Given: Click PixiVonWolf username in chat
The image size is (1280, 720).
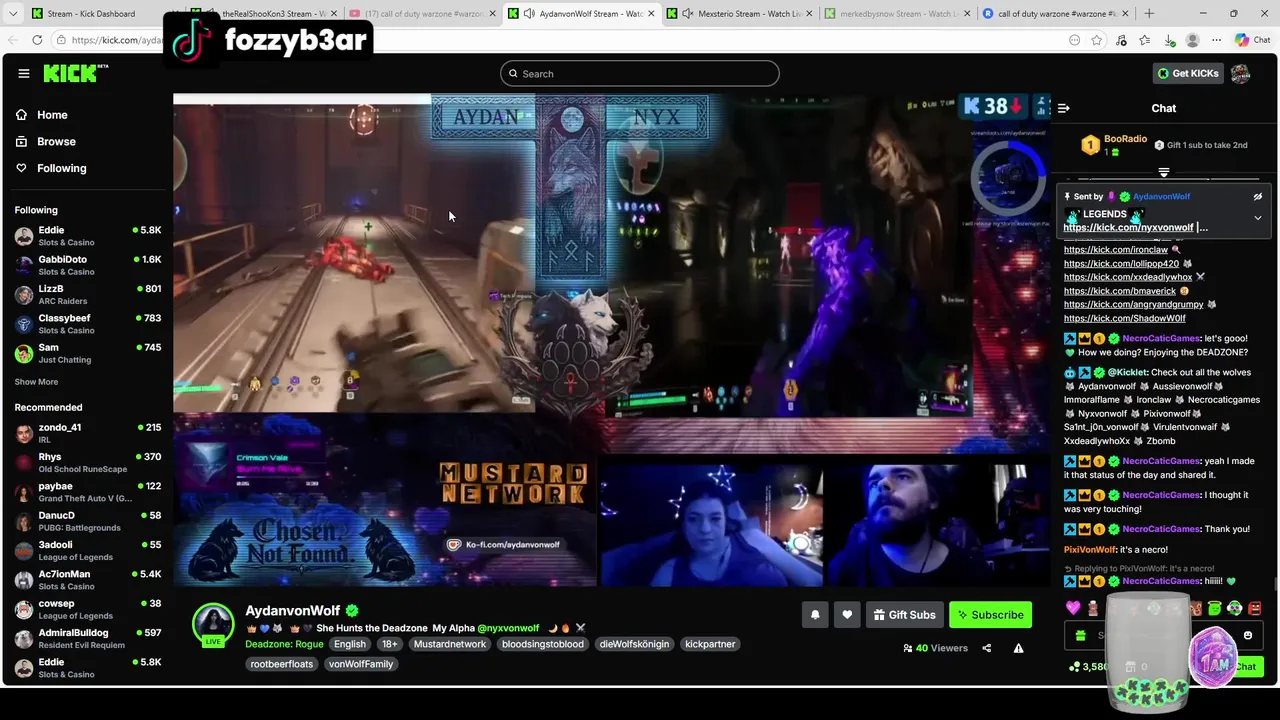Looking at the screenshot, I should [1089, 549].
